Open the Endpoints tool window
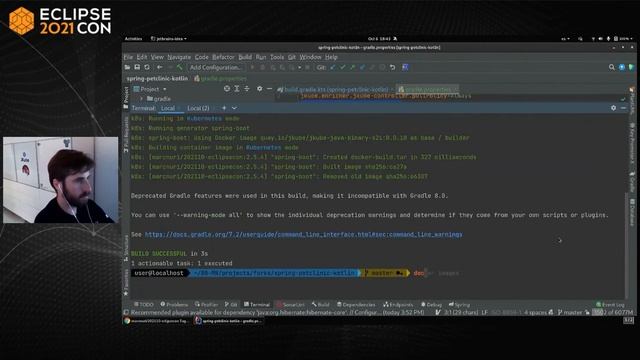Screen dimensions: 640x360 (398, 304)
